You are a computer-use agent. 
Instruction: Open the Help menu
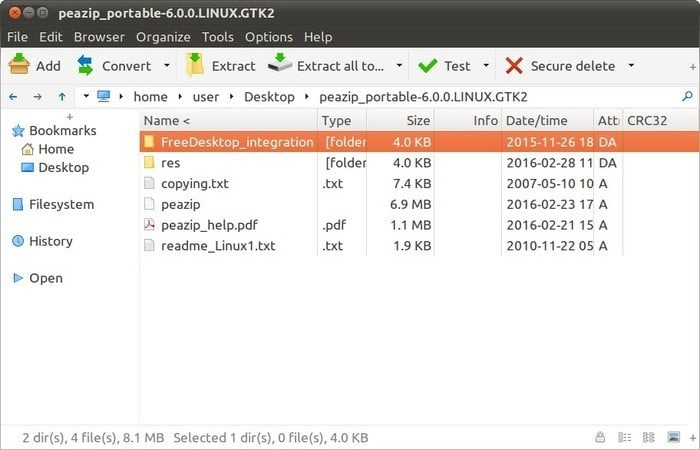[x=318, y=37]
